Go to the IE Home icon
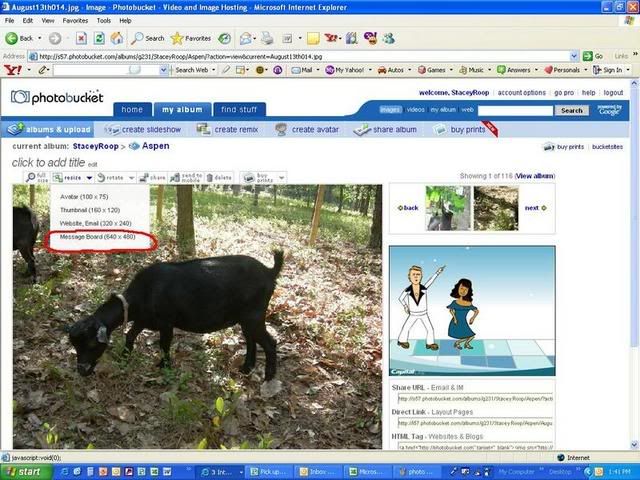The height and width of the screenshot is (480, 640). coord(117,38)
